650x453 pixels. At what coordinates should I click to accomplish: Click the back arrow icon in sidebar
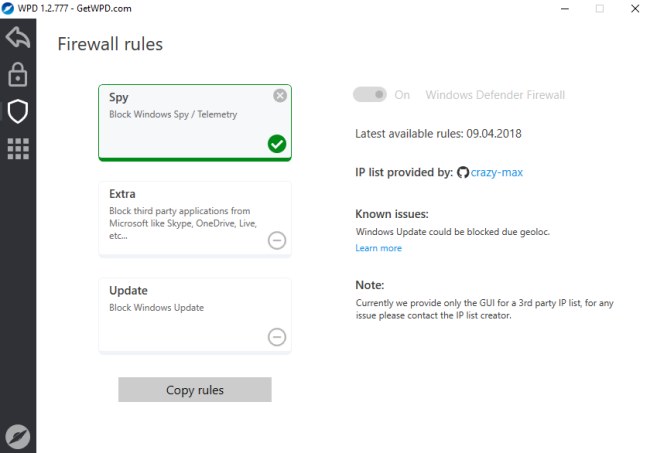[x=18, y=37]
